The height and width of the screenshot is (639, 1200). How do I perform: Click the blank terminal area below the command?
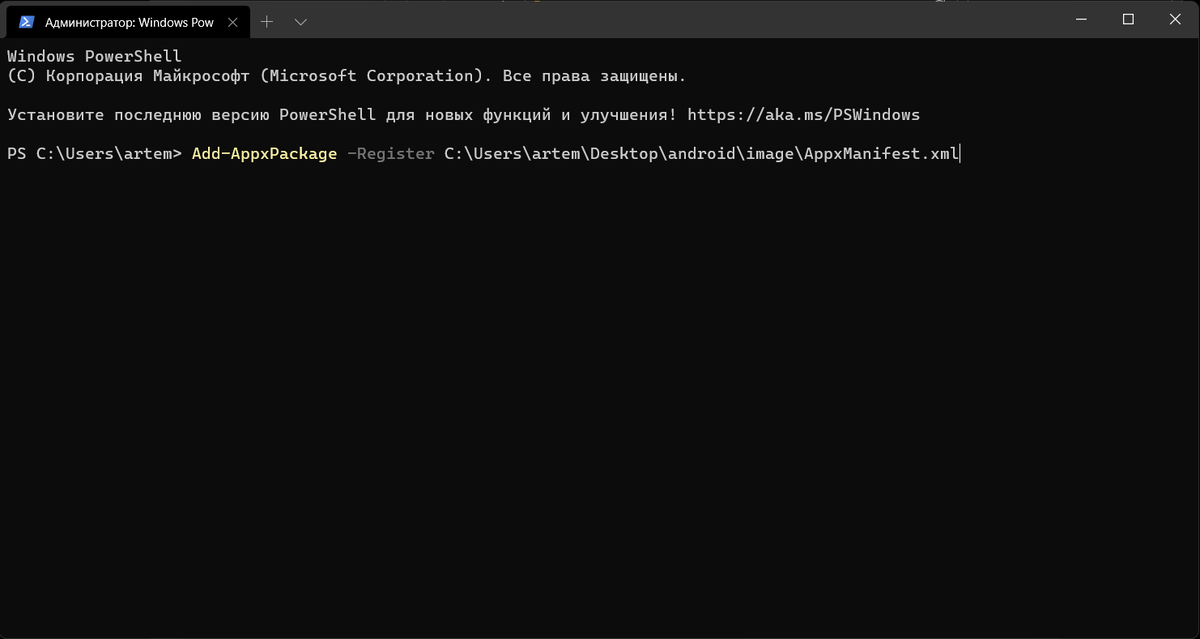[600, 400]
